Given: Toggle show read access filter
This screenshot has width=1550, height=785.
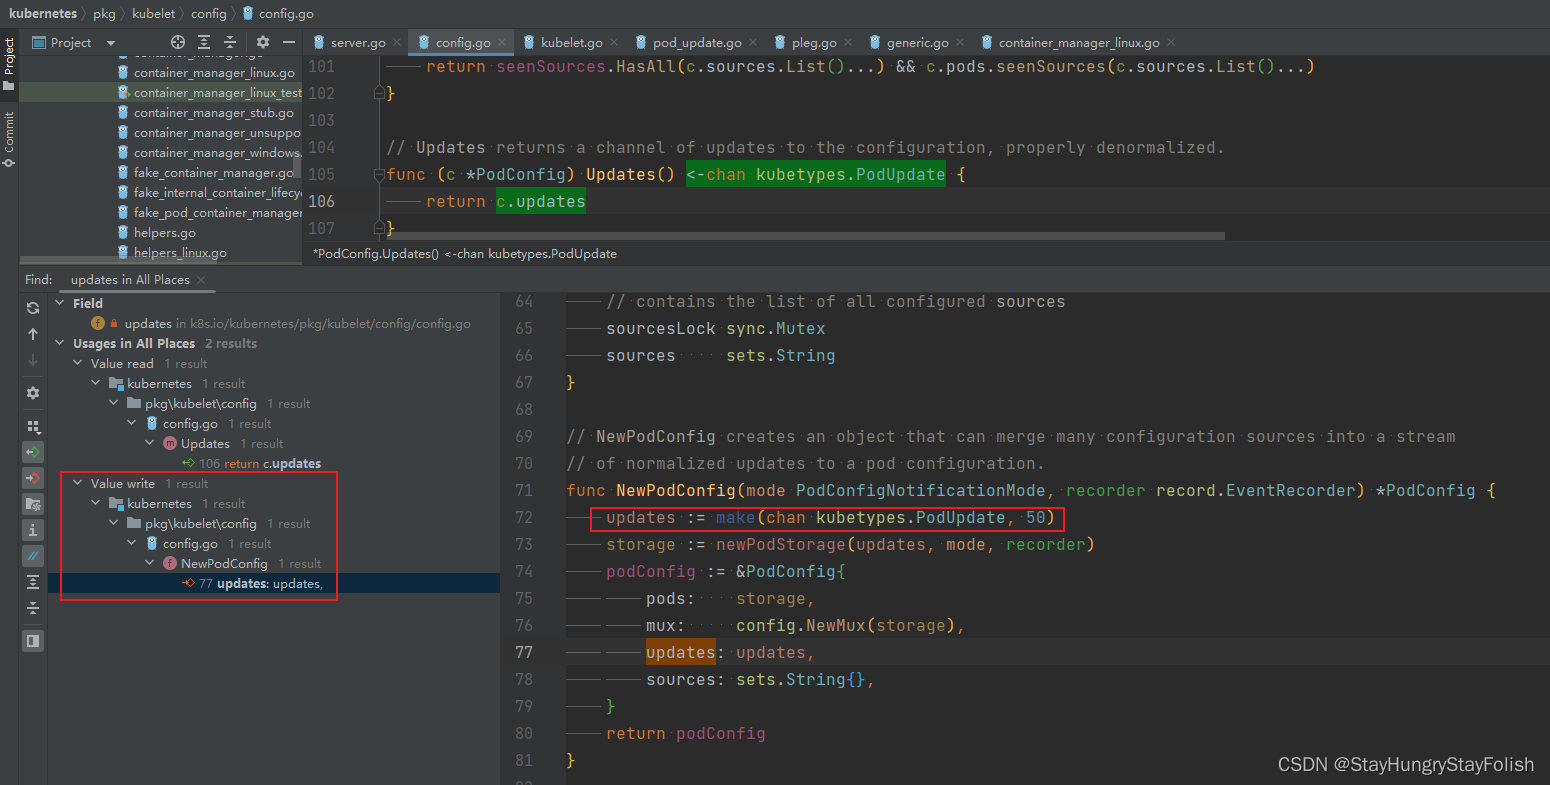Looking at the screenshot, I should point(33,453).
